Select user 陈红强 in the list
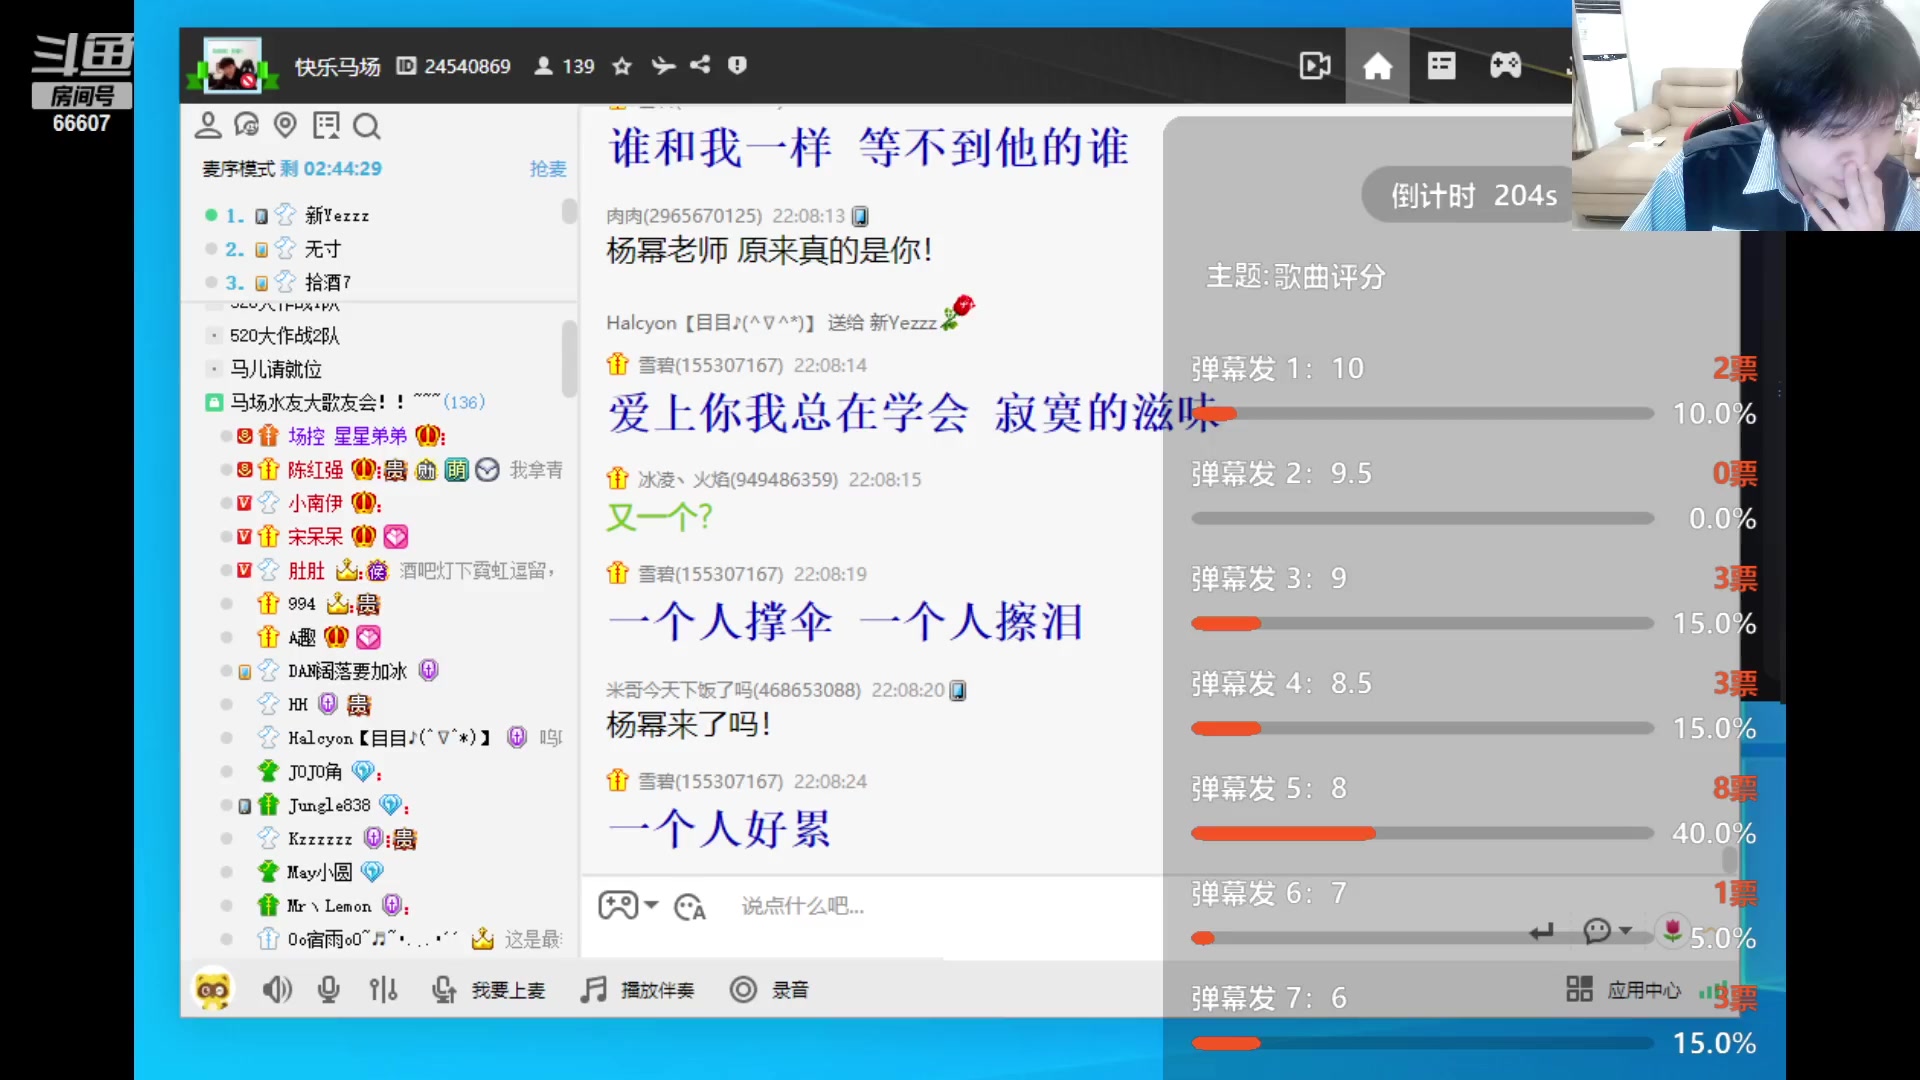This screenshot has height=1080, width=1920. pyautogui.click(x=315, y=470)
